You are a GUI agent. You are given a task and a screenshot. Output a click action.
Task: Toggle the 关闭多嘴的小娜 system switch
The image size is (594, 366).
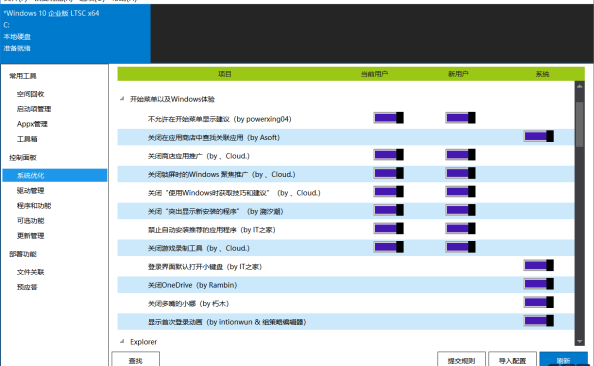pos(539,302)
